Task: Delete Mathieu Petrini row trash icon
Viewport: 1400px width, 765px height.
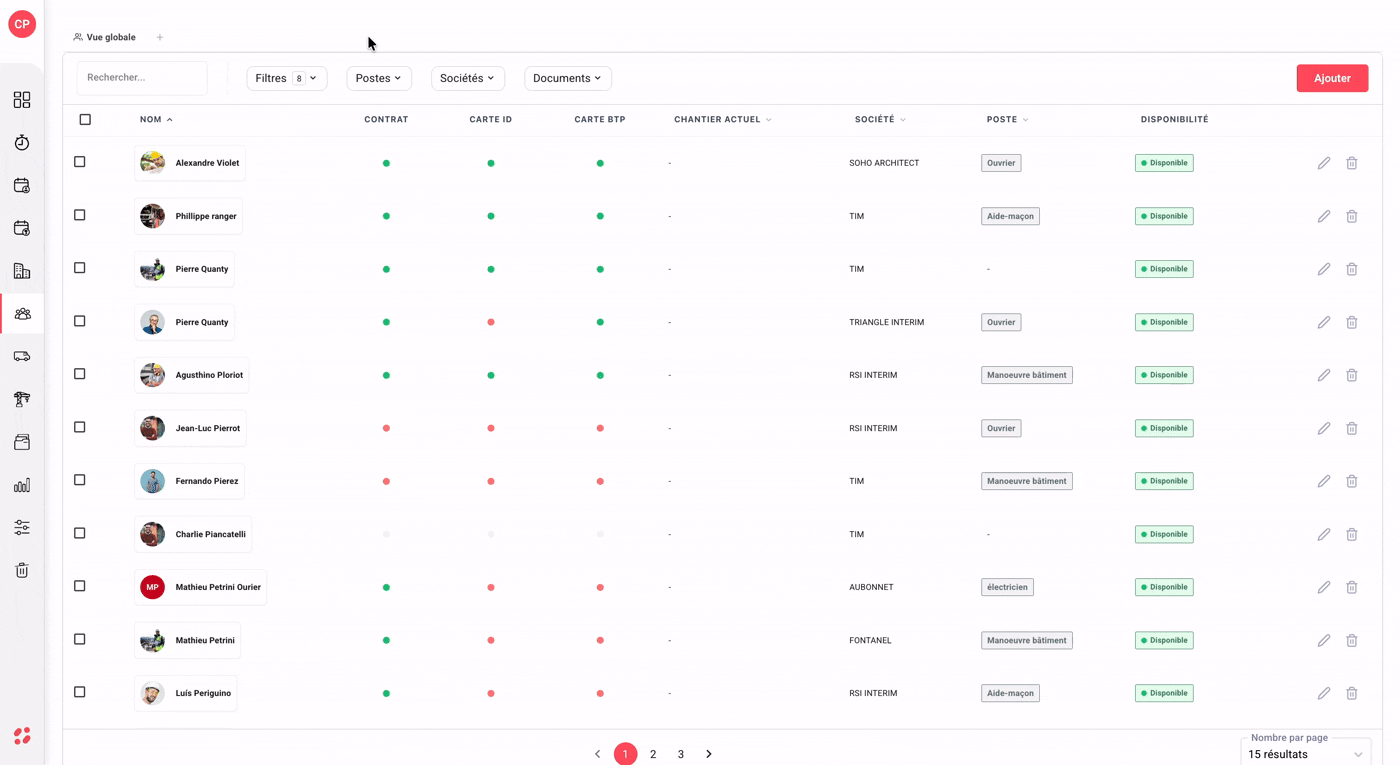Action: (1352, 640)
